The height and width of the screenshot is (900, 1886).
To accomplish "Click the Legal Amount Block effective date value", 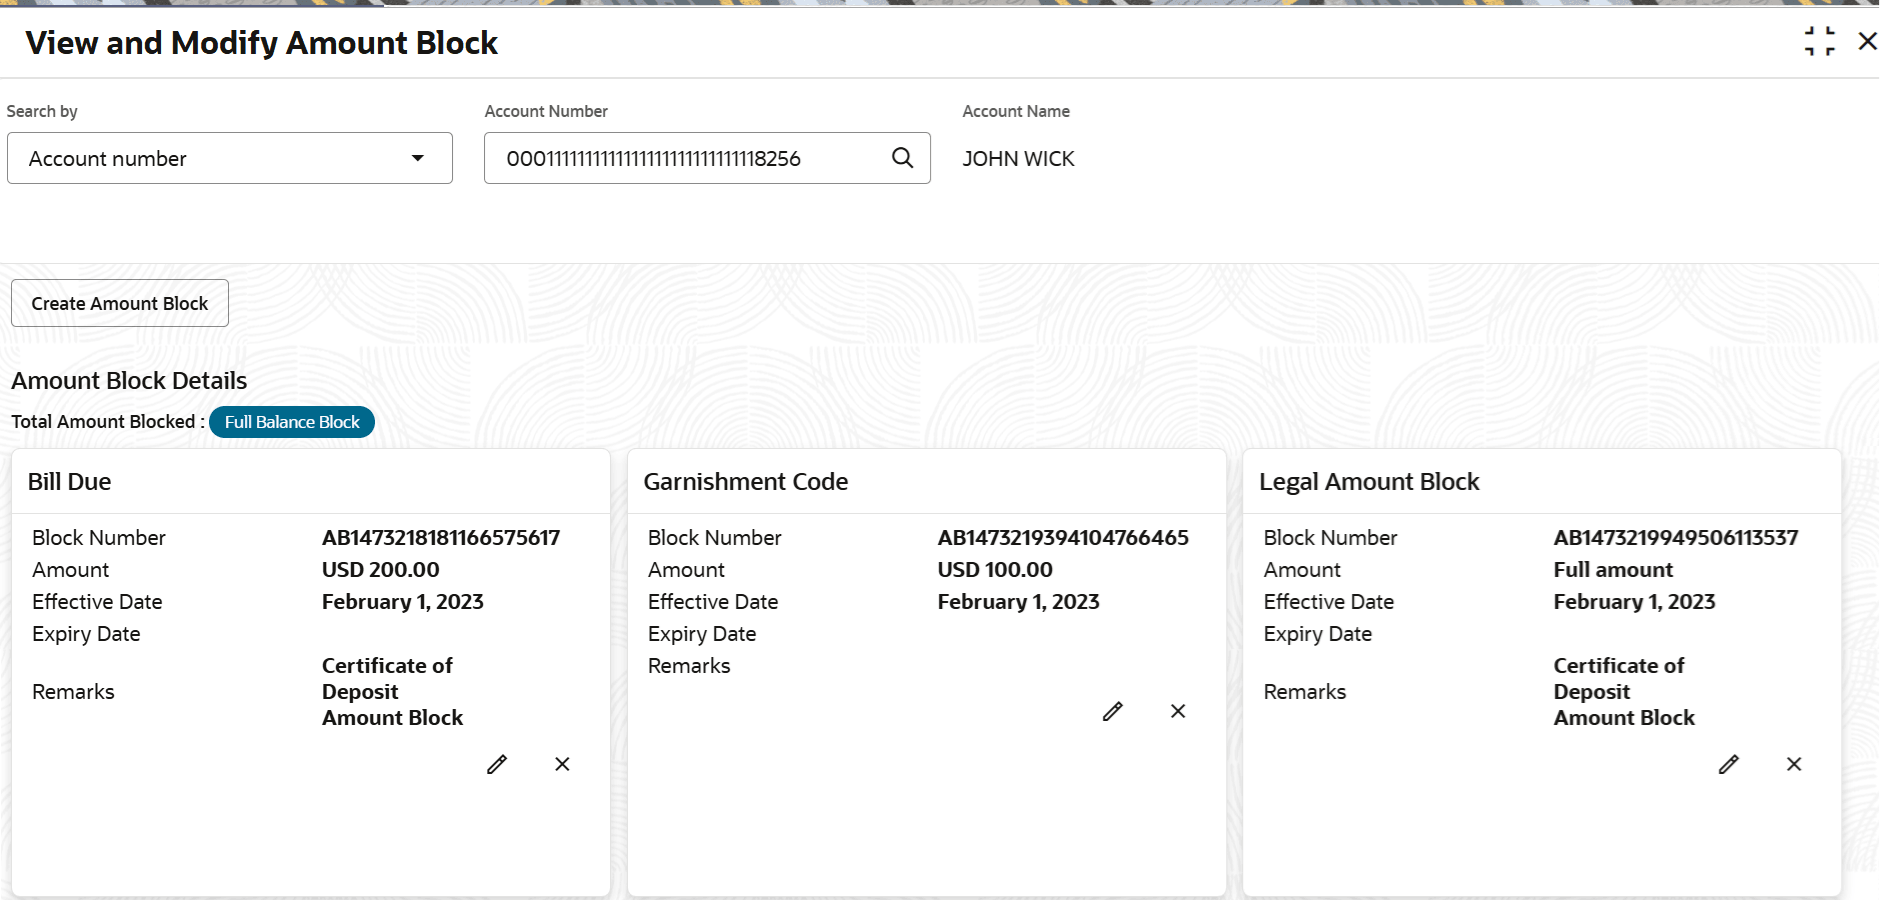I will coord(1635,602).
